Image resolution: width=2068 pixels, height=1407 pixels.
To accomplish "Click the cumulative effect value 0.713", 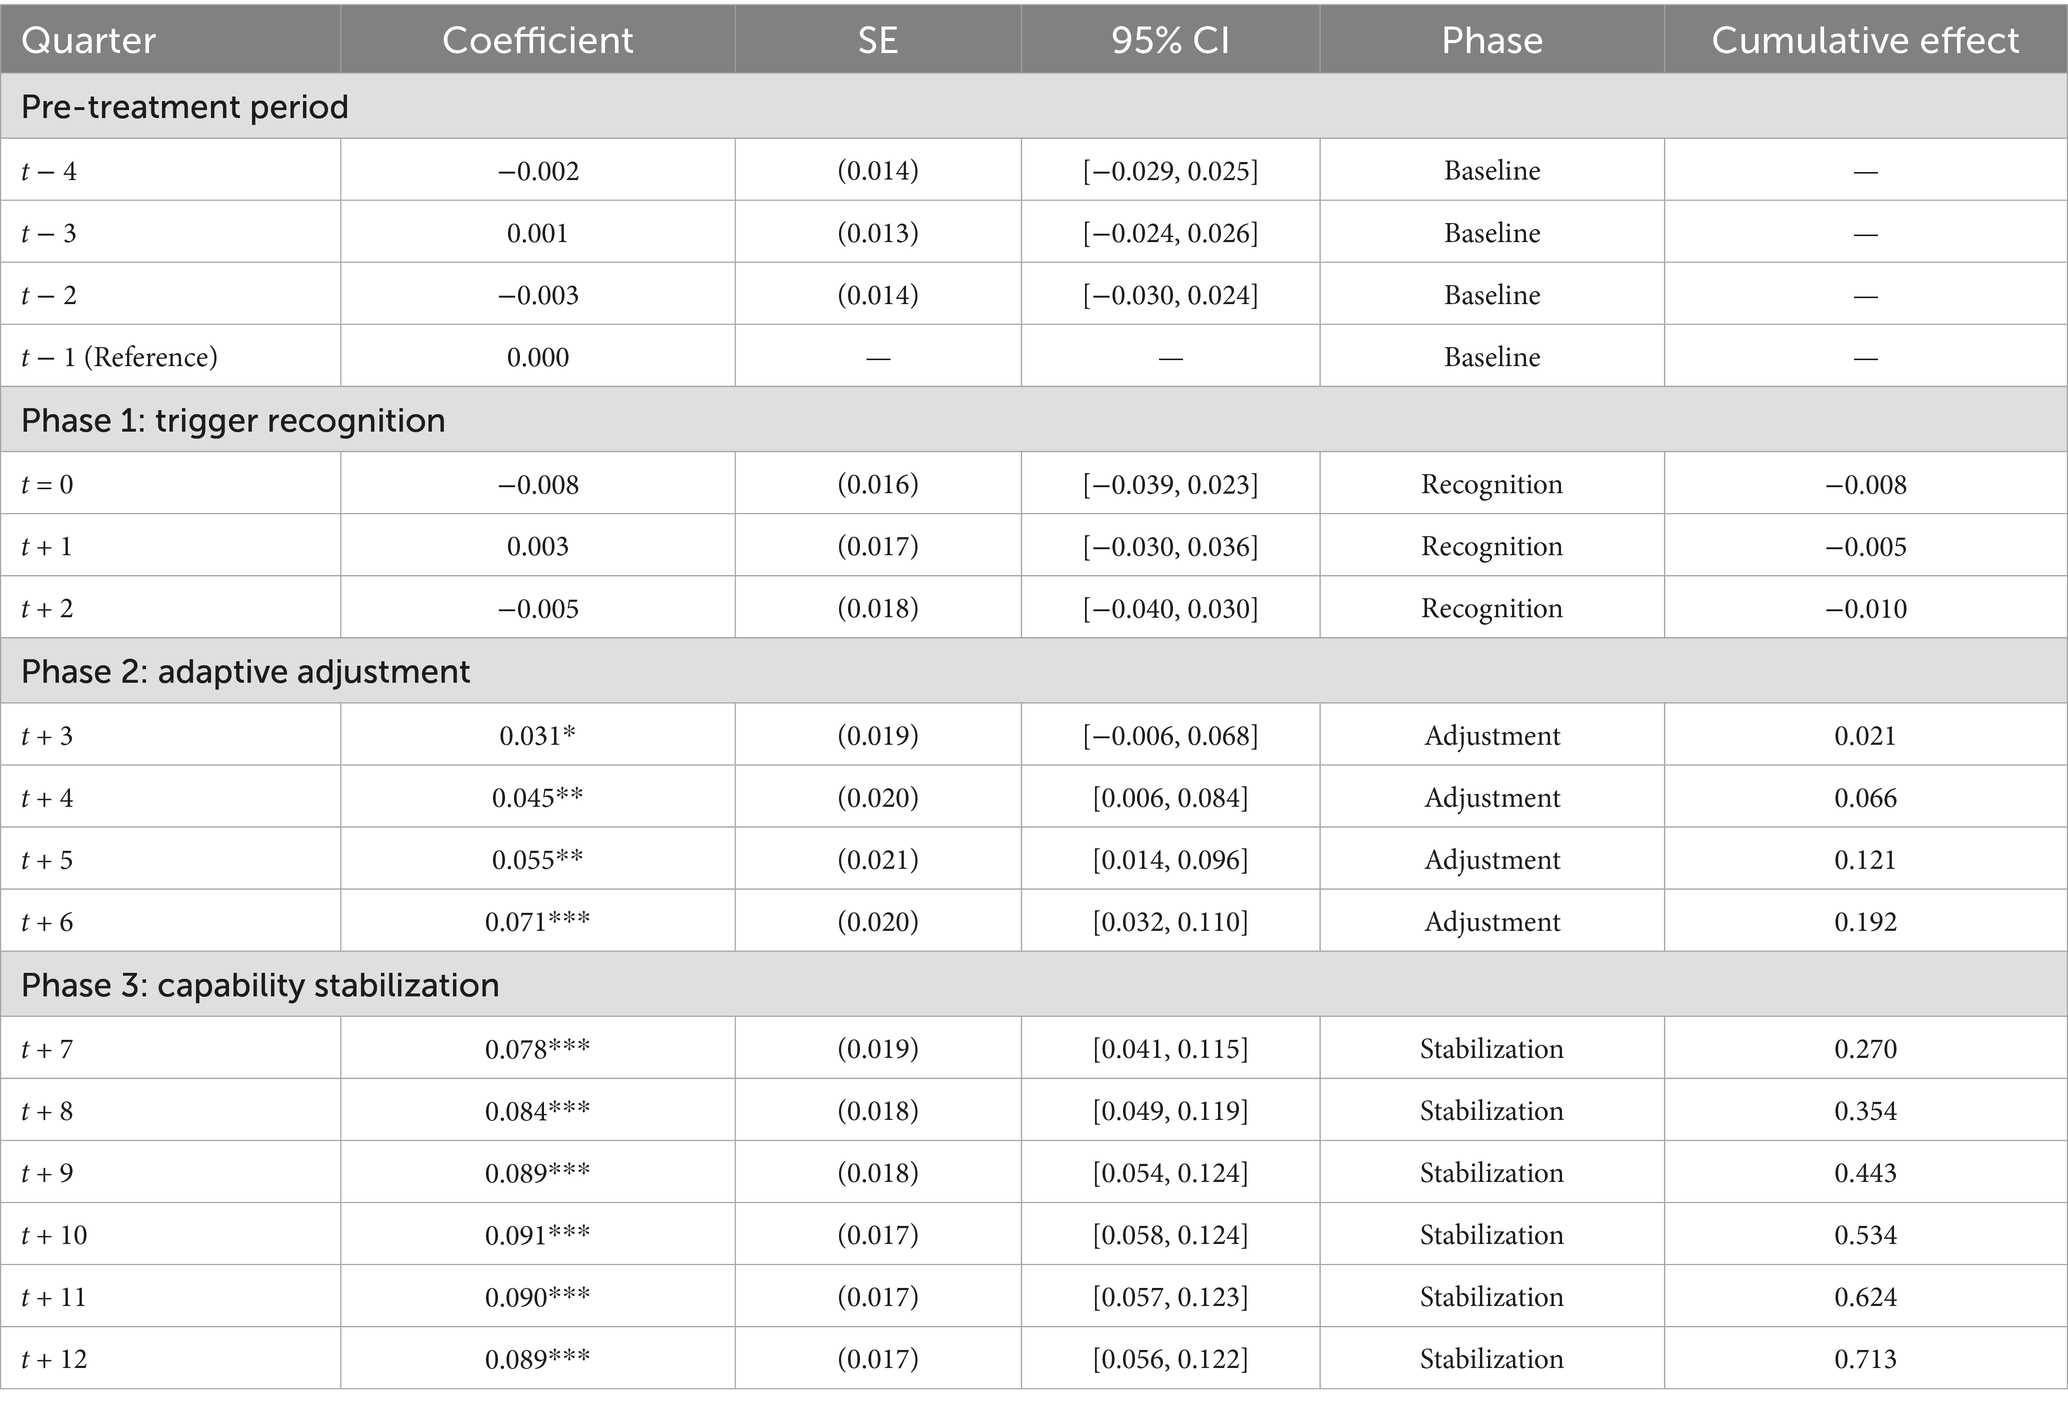I will pos(1865,1359).
